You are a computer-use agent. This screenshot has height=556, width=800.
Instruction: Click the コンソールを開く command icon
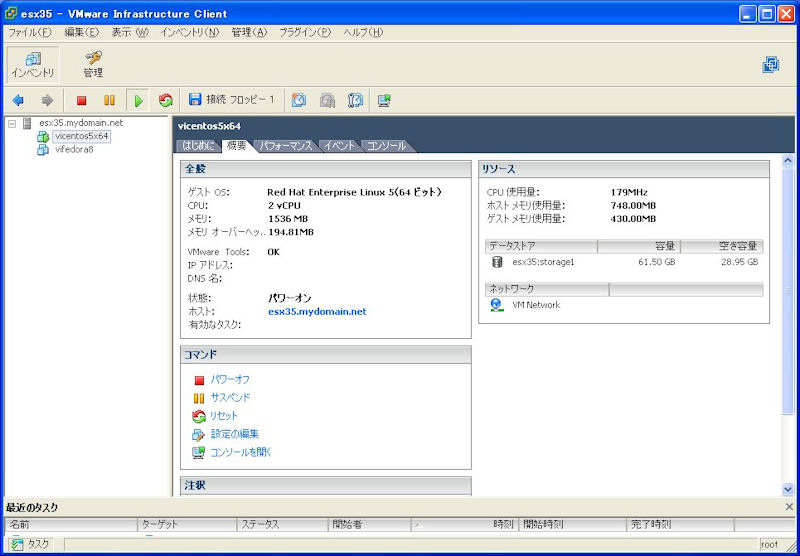tap(198, 452)
